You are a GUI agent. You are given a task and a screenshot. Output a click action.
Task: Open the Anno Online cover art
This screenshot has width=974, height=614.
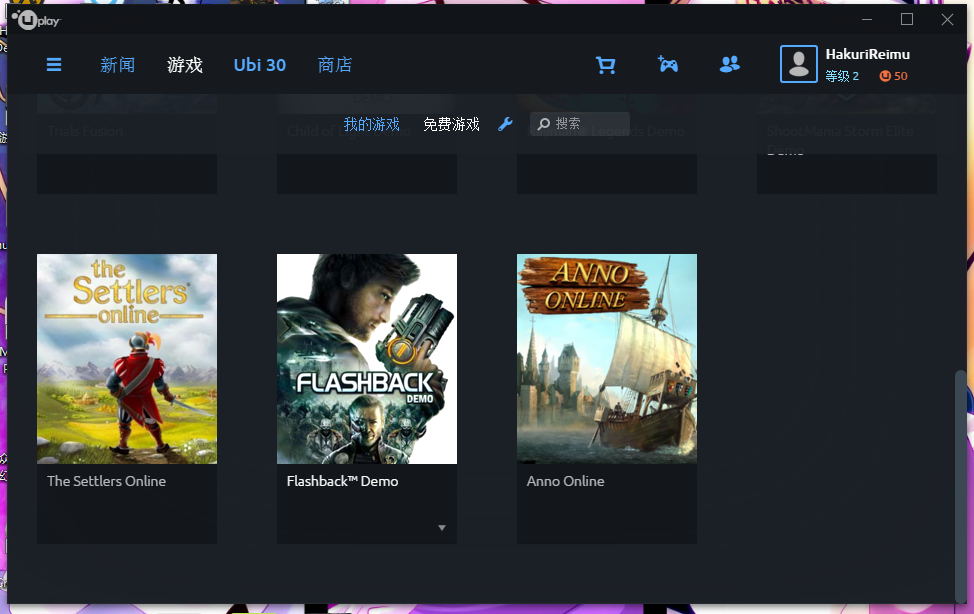(x=607, y=359)
